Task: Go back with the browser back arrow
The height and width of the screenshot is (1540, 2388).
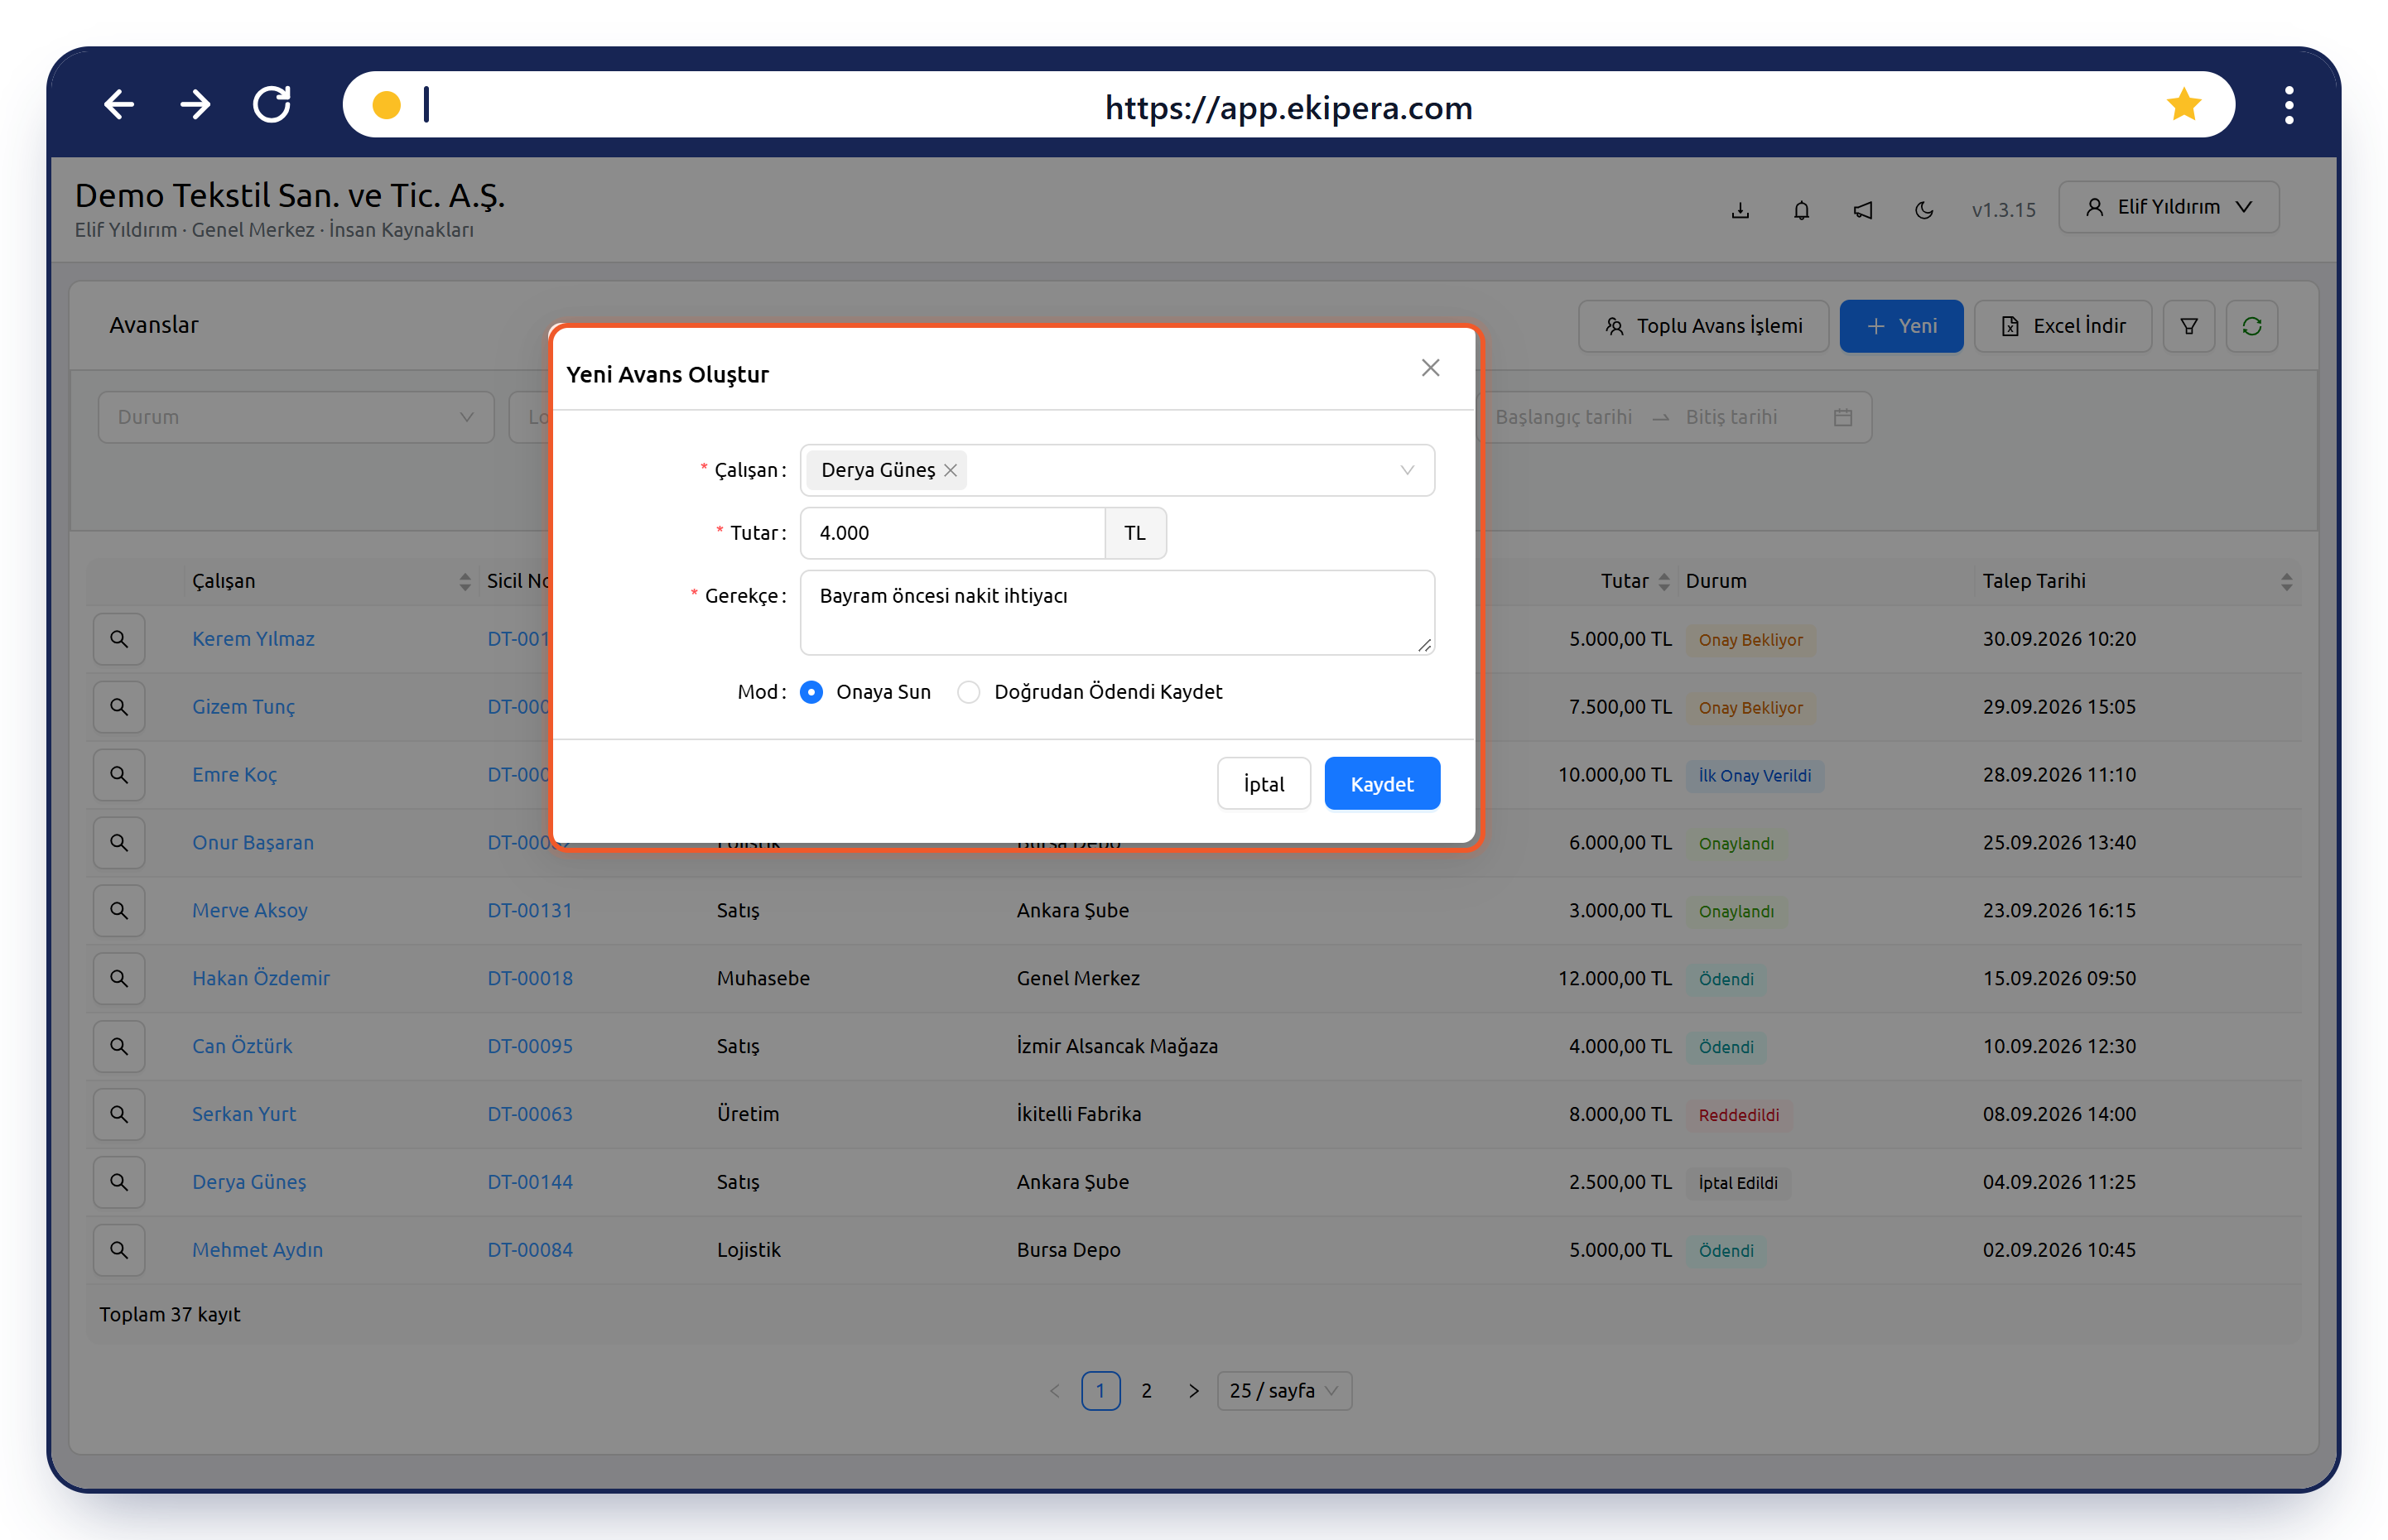Action: tap(119, 105)
